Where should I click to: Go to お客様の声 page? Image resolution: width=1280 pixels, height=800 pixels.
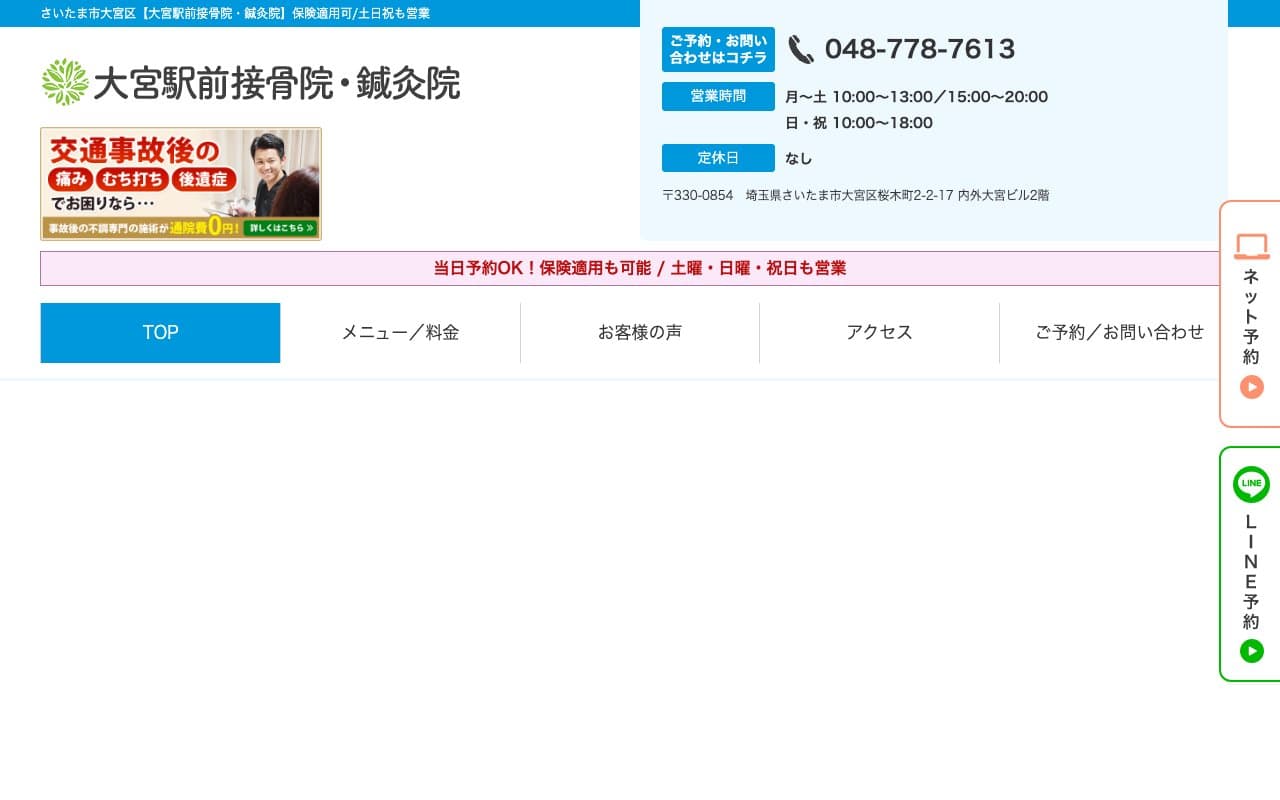point(640,333)
